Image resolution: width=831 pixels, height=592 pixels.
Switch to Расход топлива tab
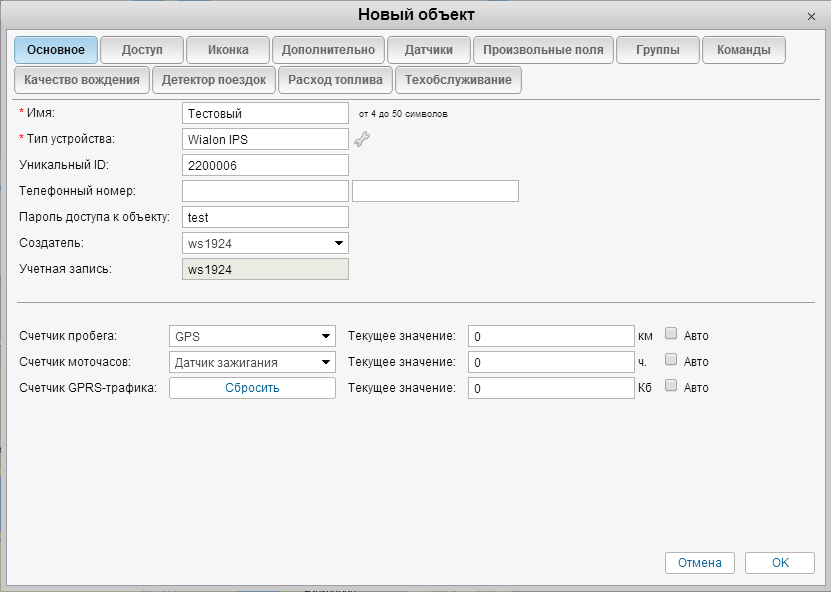tap(335, 80)
